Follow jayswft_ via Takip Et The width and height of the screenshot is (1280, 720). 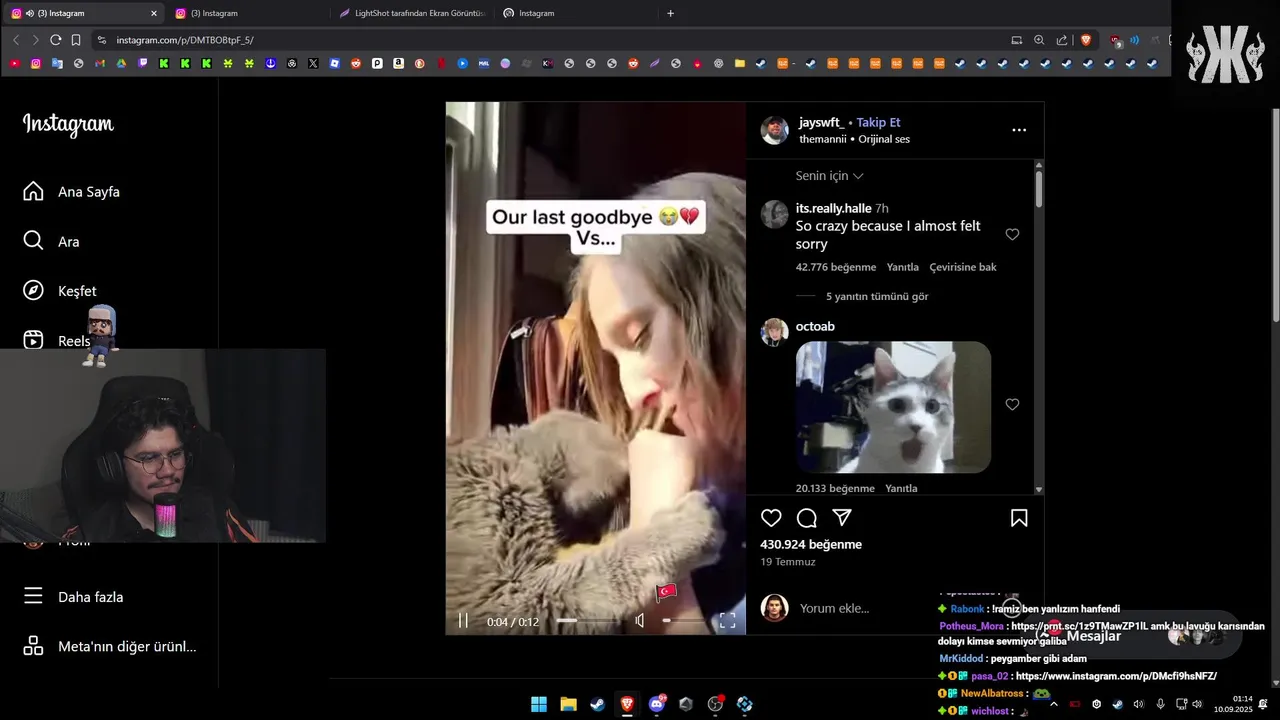[x=878, y=122]
